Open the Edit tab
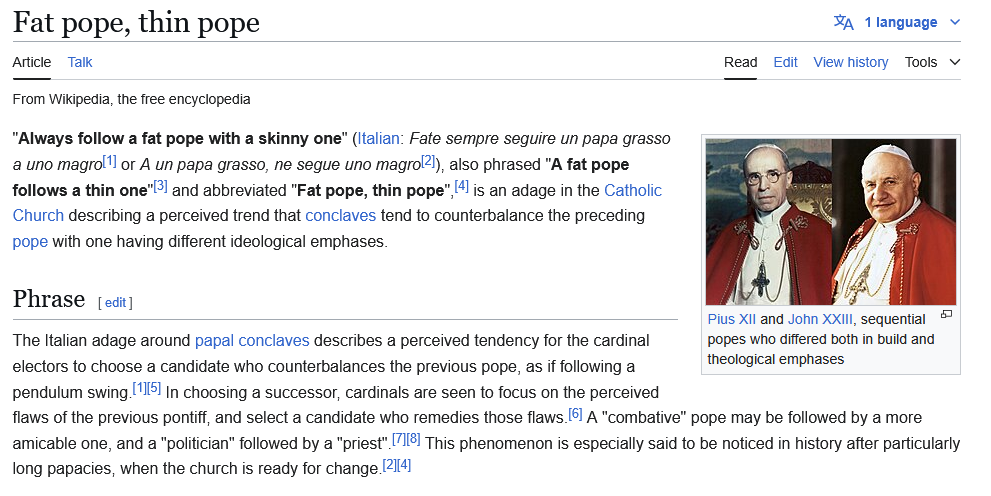This screenshot has width=991, height=496. (785, 62)
